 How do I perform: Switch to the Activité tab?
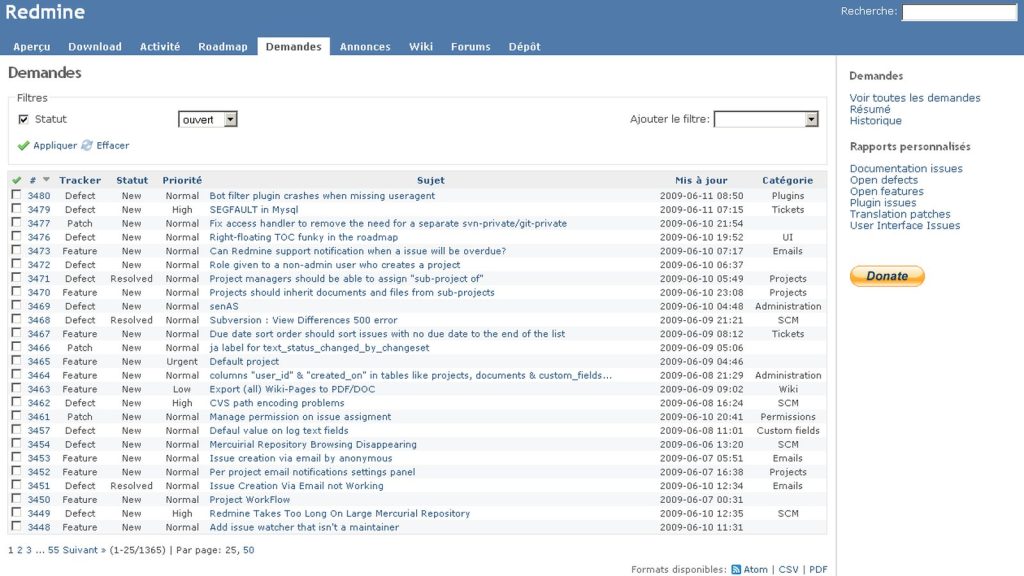pyautogui.click(x=160, y=46)
